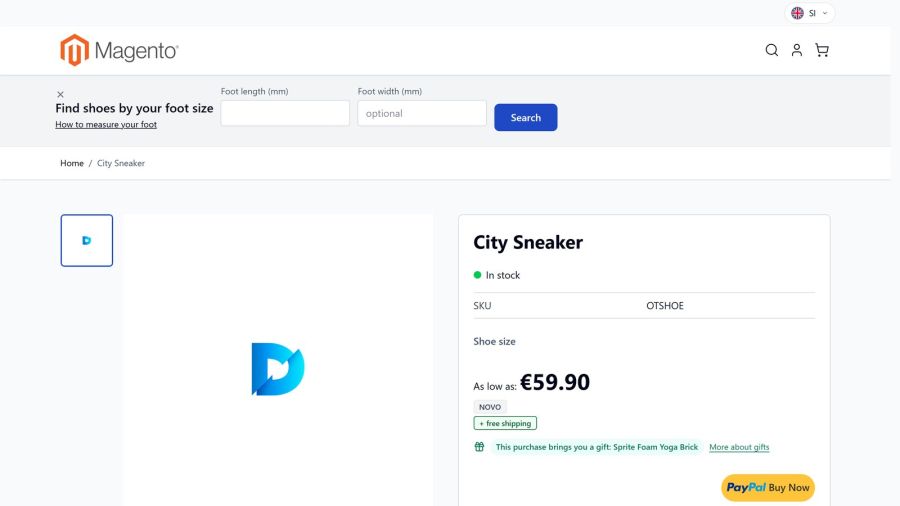Click the OTSHOE SKU value
Image resolution: width=900 pixels, height=506 pixels.
(665, 306)
